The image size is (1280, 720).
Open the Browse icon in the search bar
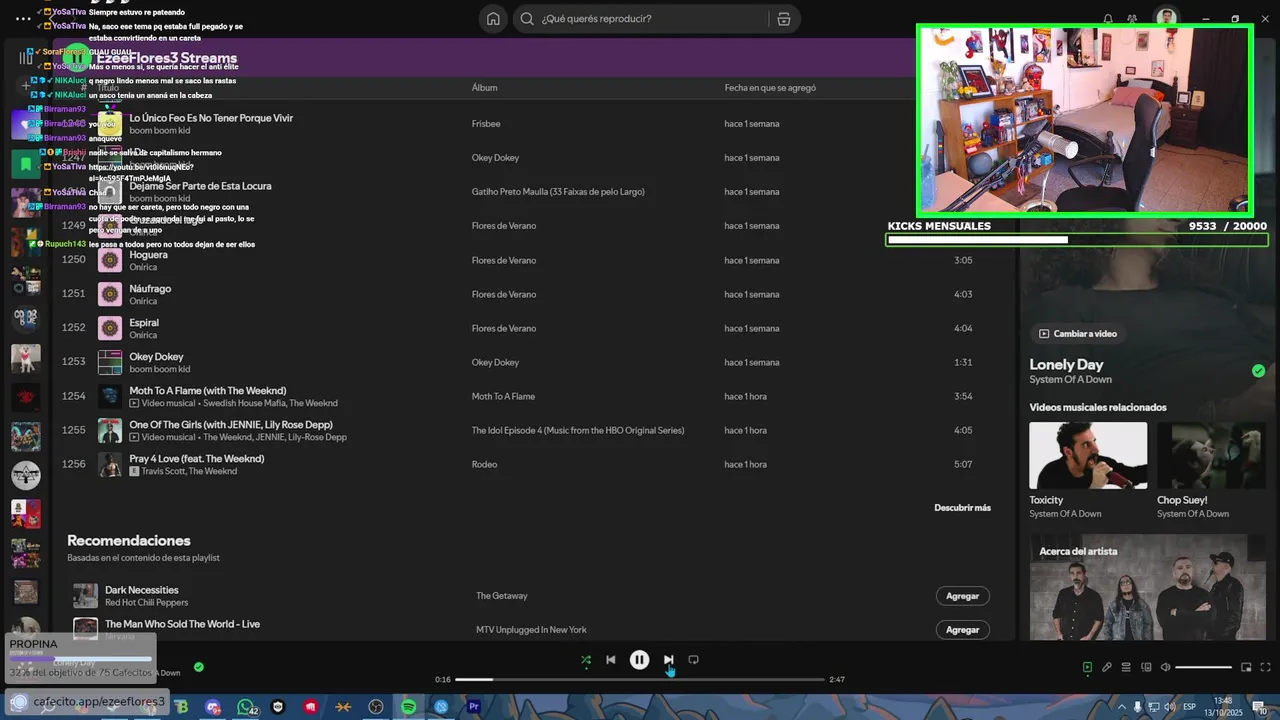click(x=783, y=19)
